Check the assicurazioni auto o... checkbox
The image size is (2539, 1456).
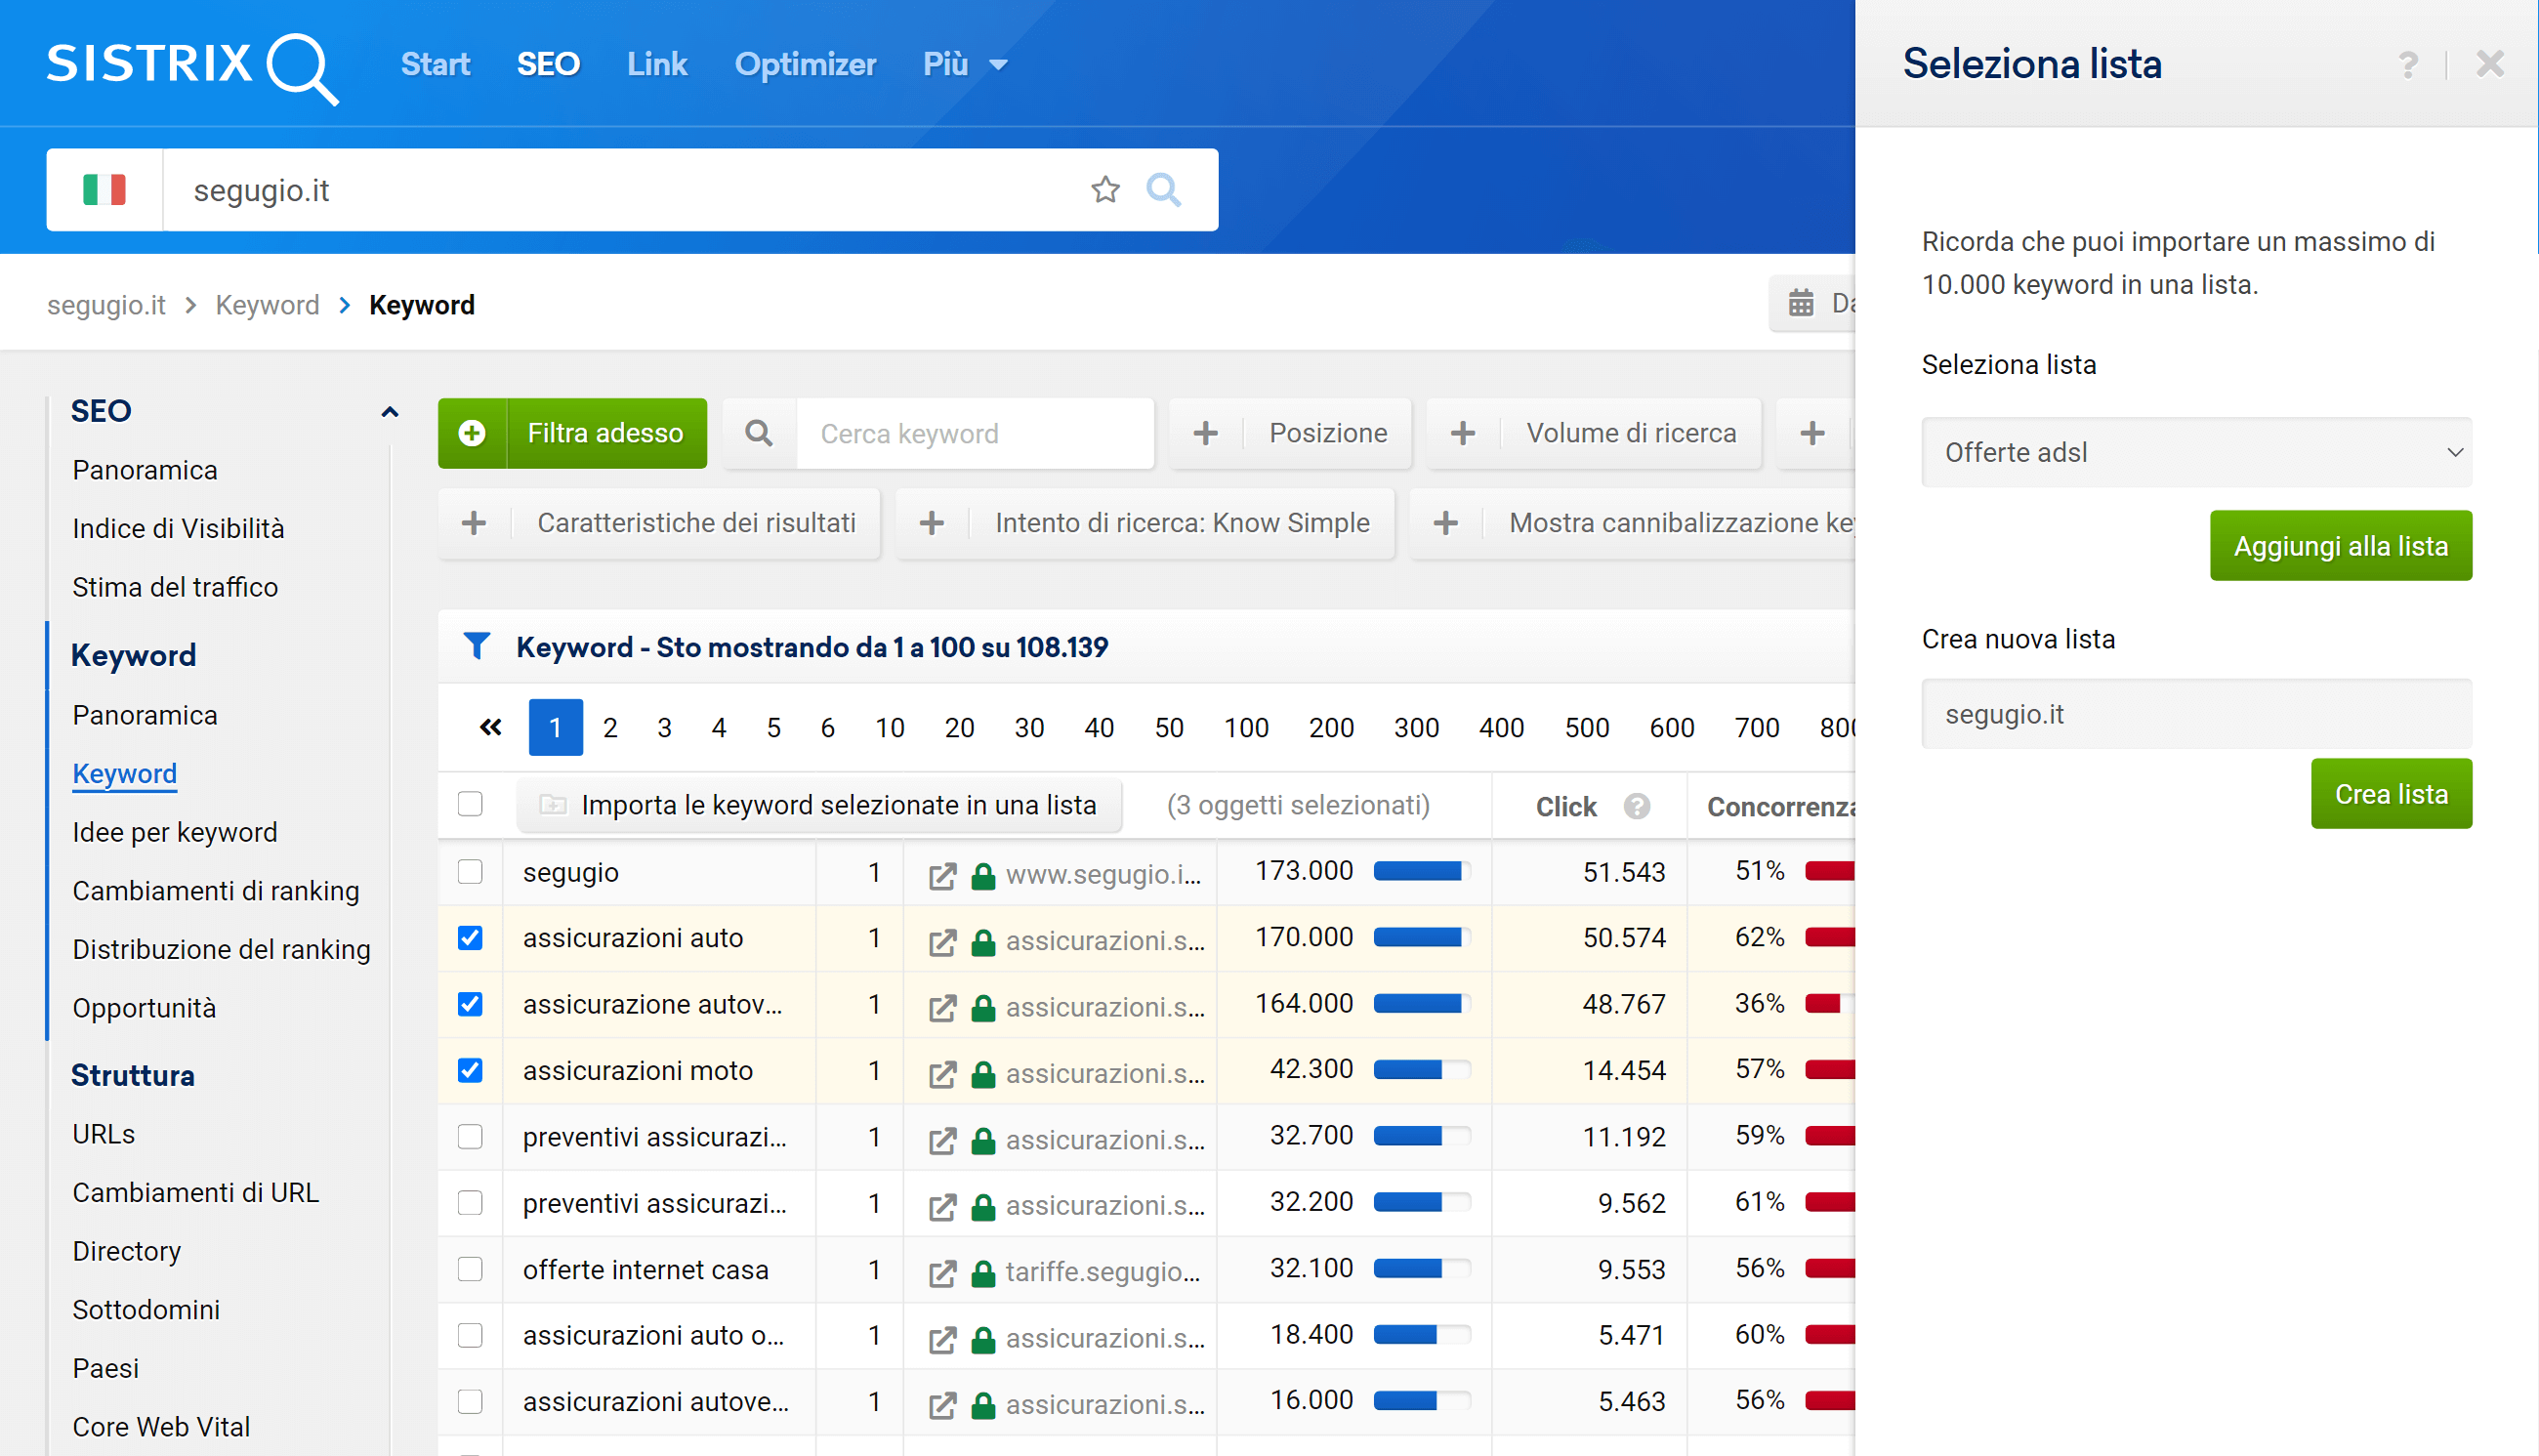tap(470, 1336)
